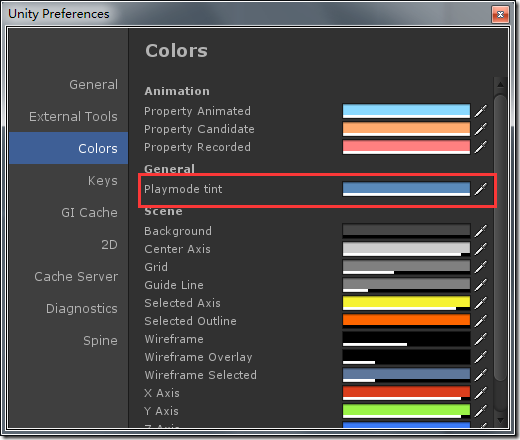Click eyedropper next to Property Recorded

pyautogui.click(x=481, y=147)
